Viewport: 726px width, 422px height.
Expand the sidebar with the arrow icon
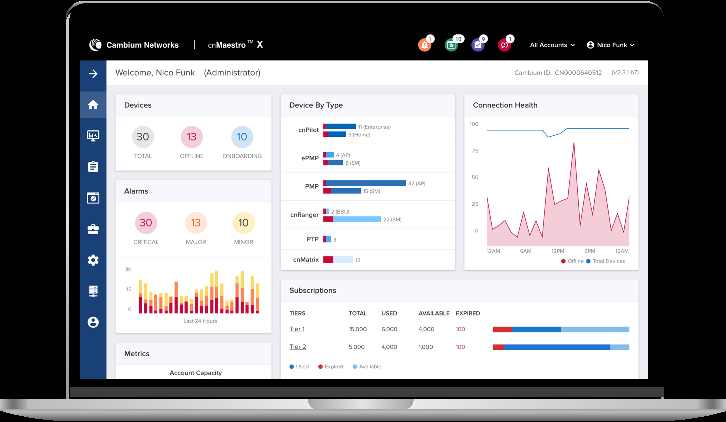(93, 74)
